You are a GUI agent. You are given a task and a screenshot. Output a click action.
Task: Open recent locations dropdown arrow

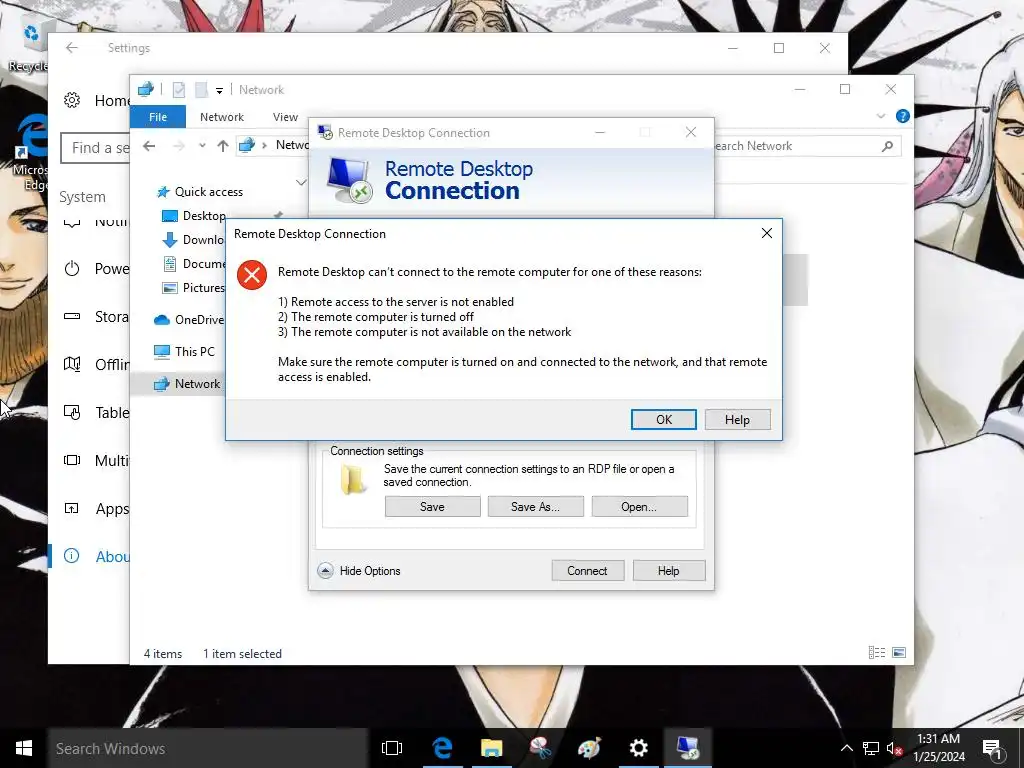(x=202, y=146)
